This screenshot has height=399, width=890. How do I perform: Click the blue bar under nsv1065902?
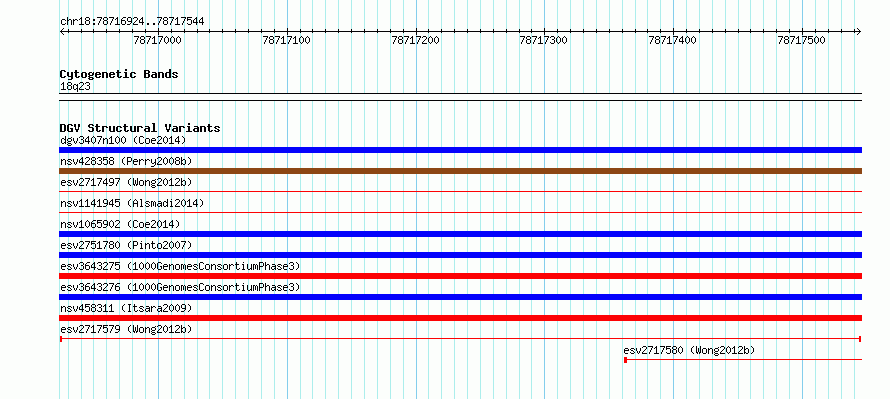tap(460, 234)
